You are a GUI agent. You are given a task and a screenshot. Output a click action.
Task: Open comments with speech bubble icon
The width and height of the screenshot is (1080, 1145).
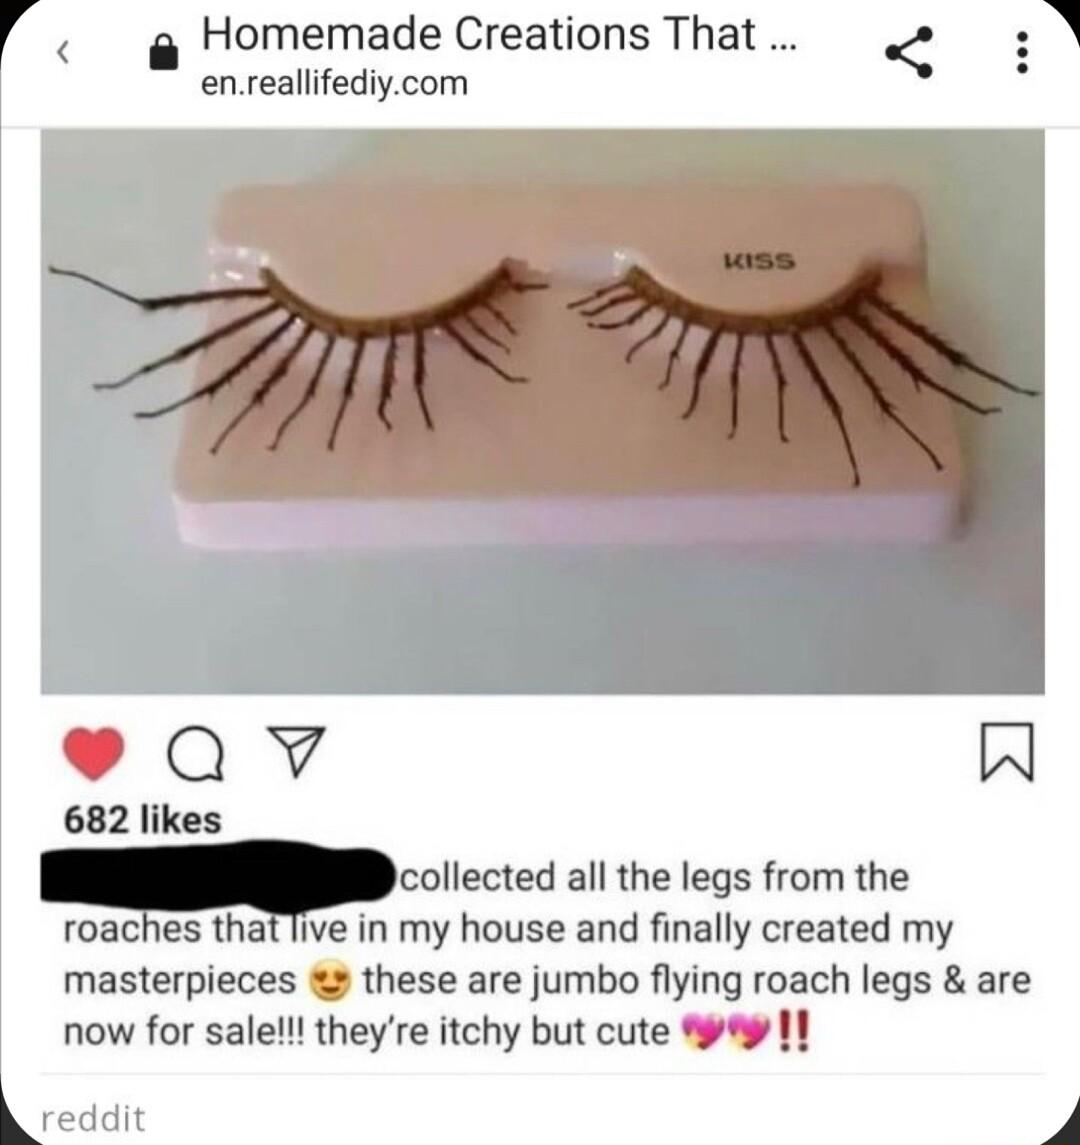coord(196,754)
